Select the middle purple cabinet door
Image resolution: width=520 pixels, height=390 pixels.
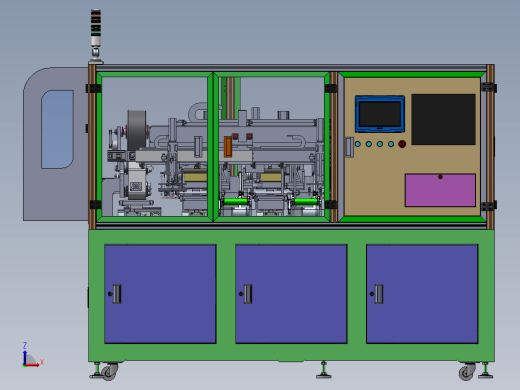click(x=291, y=294)
